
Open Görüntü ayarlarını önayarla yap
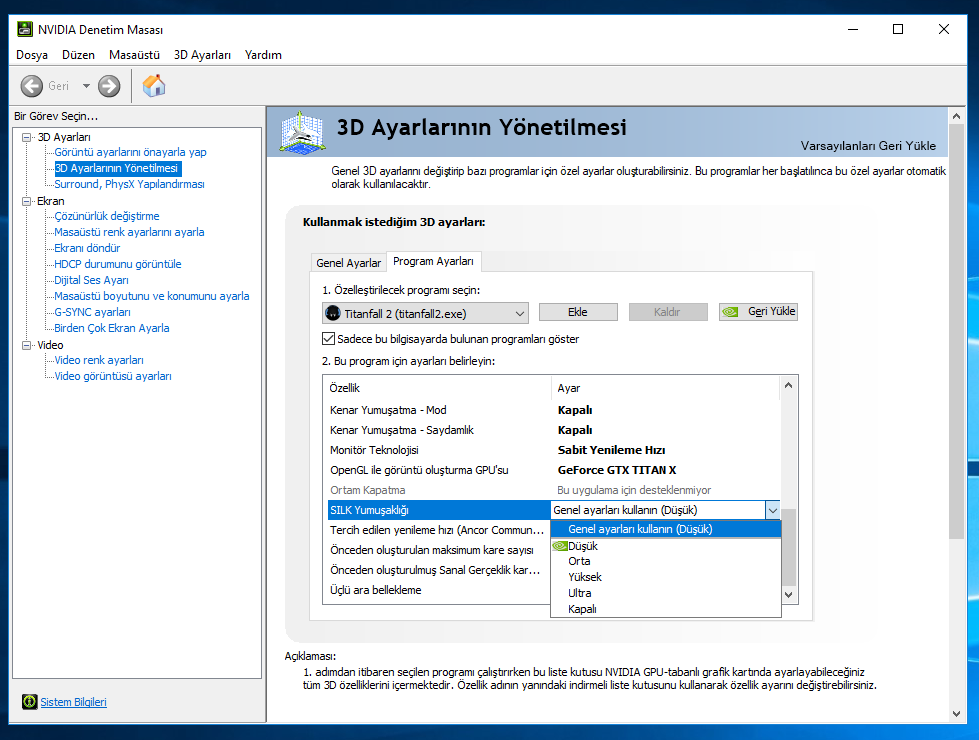pos(130,152)
